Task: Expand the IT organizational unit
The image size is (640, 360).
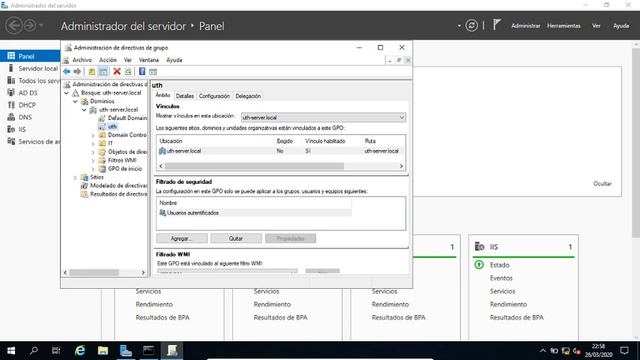Action: (93, 144)
